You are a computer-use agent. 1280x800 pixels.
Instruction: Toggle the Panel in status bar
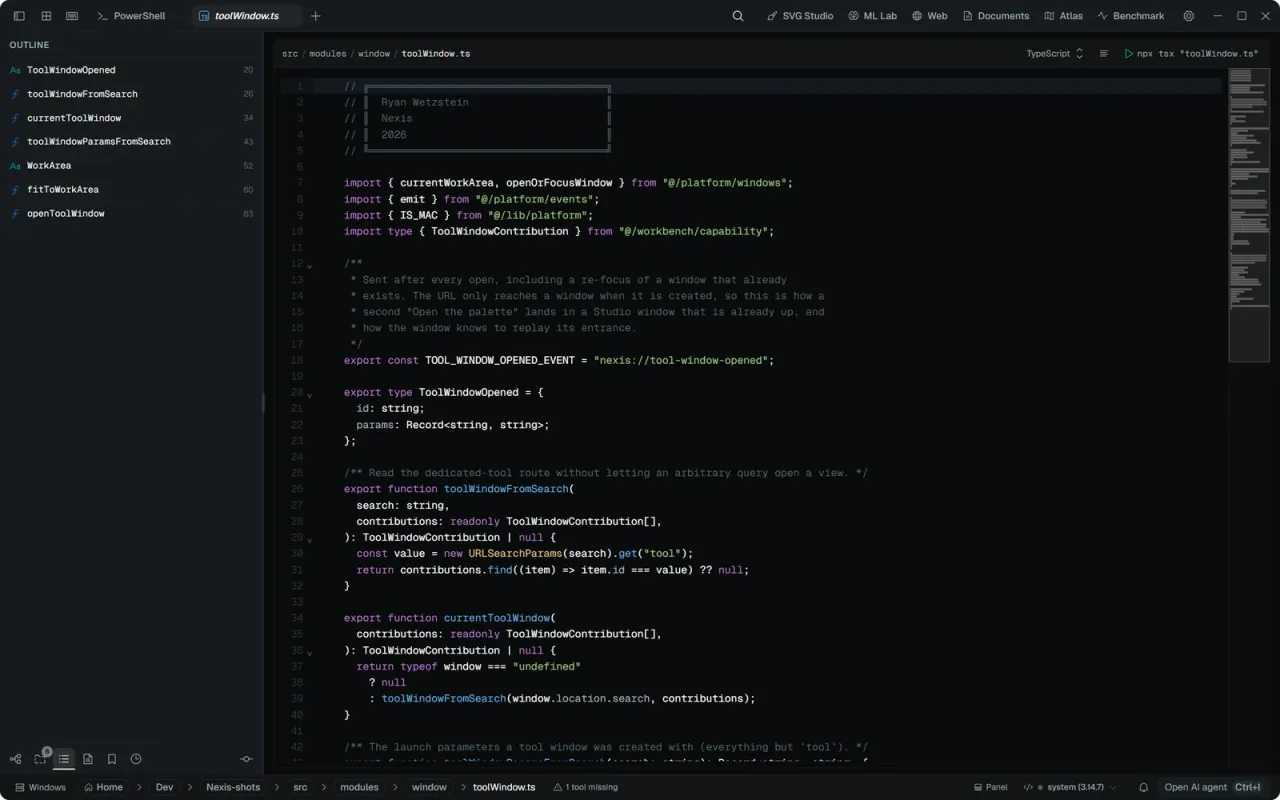click(x=990, y=787)
